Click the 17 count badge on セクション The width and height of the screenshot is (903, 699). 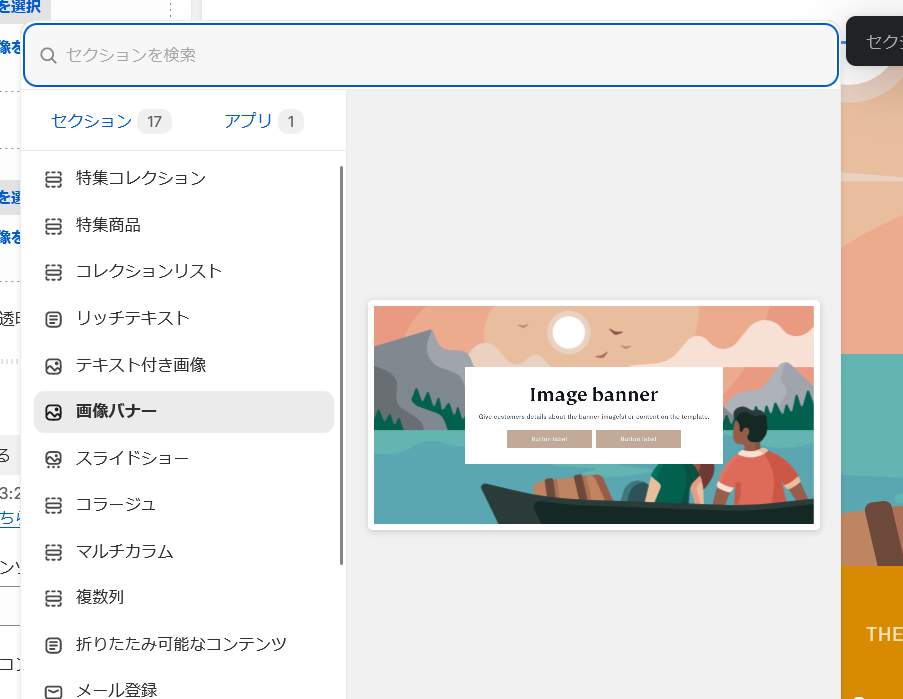(x=154, y=122)
